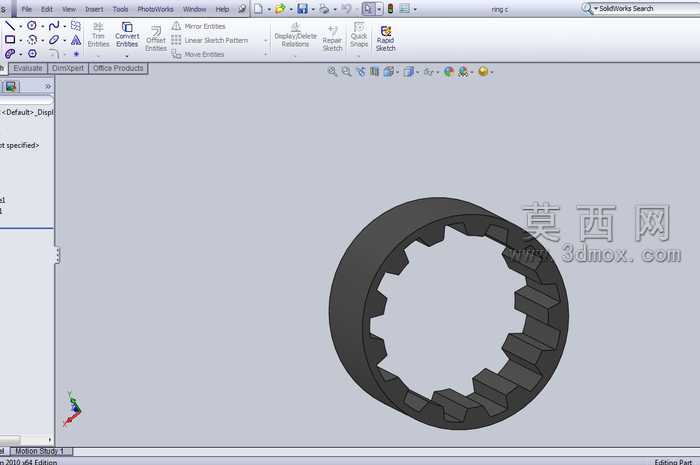Open the View Orientation dropdown
The image size is (700, 465).
click(x=389, y=71)
